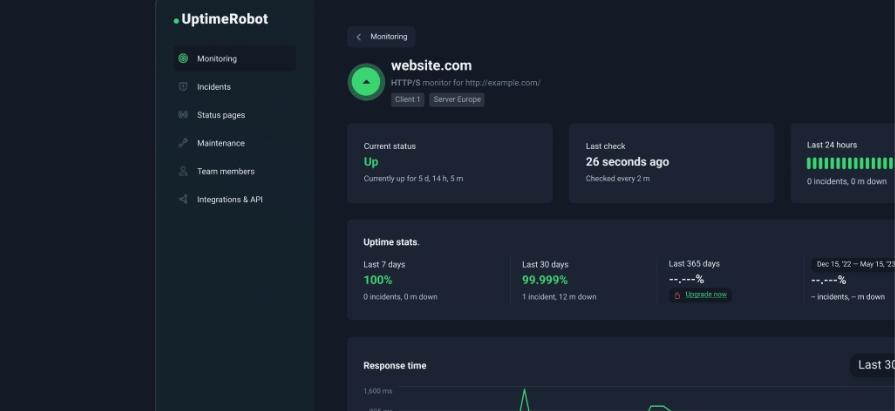The image size is (895, 411).
Task: Click the Response time heading
Action: coord(395,366)
